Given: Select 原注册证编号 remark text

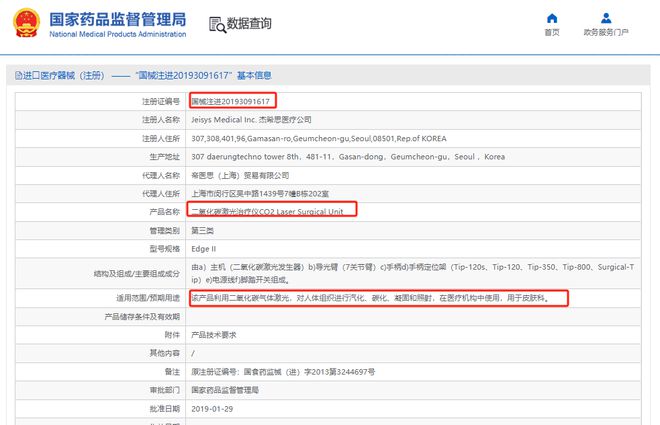Looking at the screenshot, I should point(283,372).
